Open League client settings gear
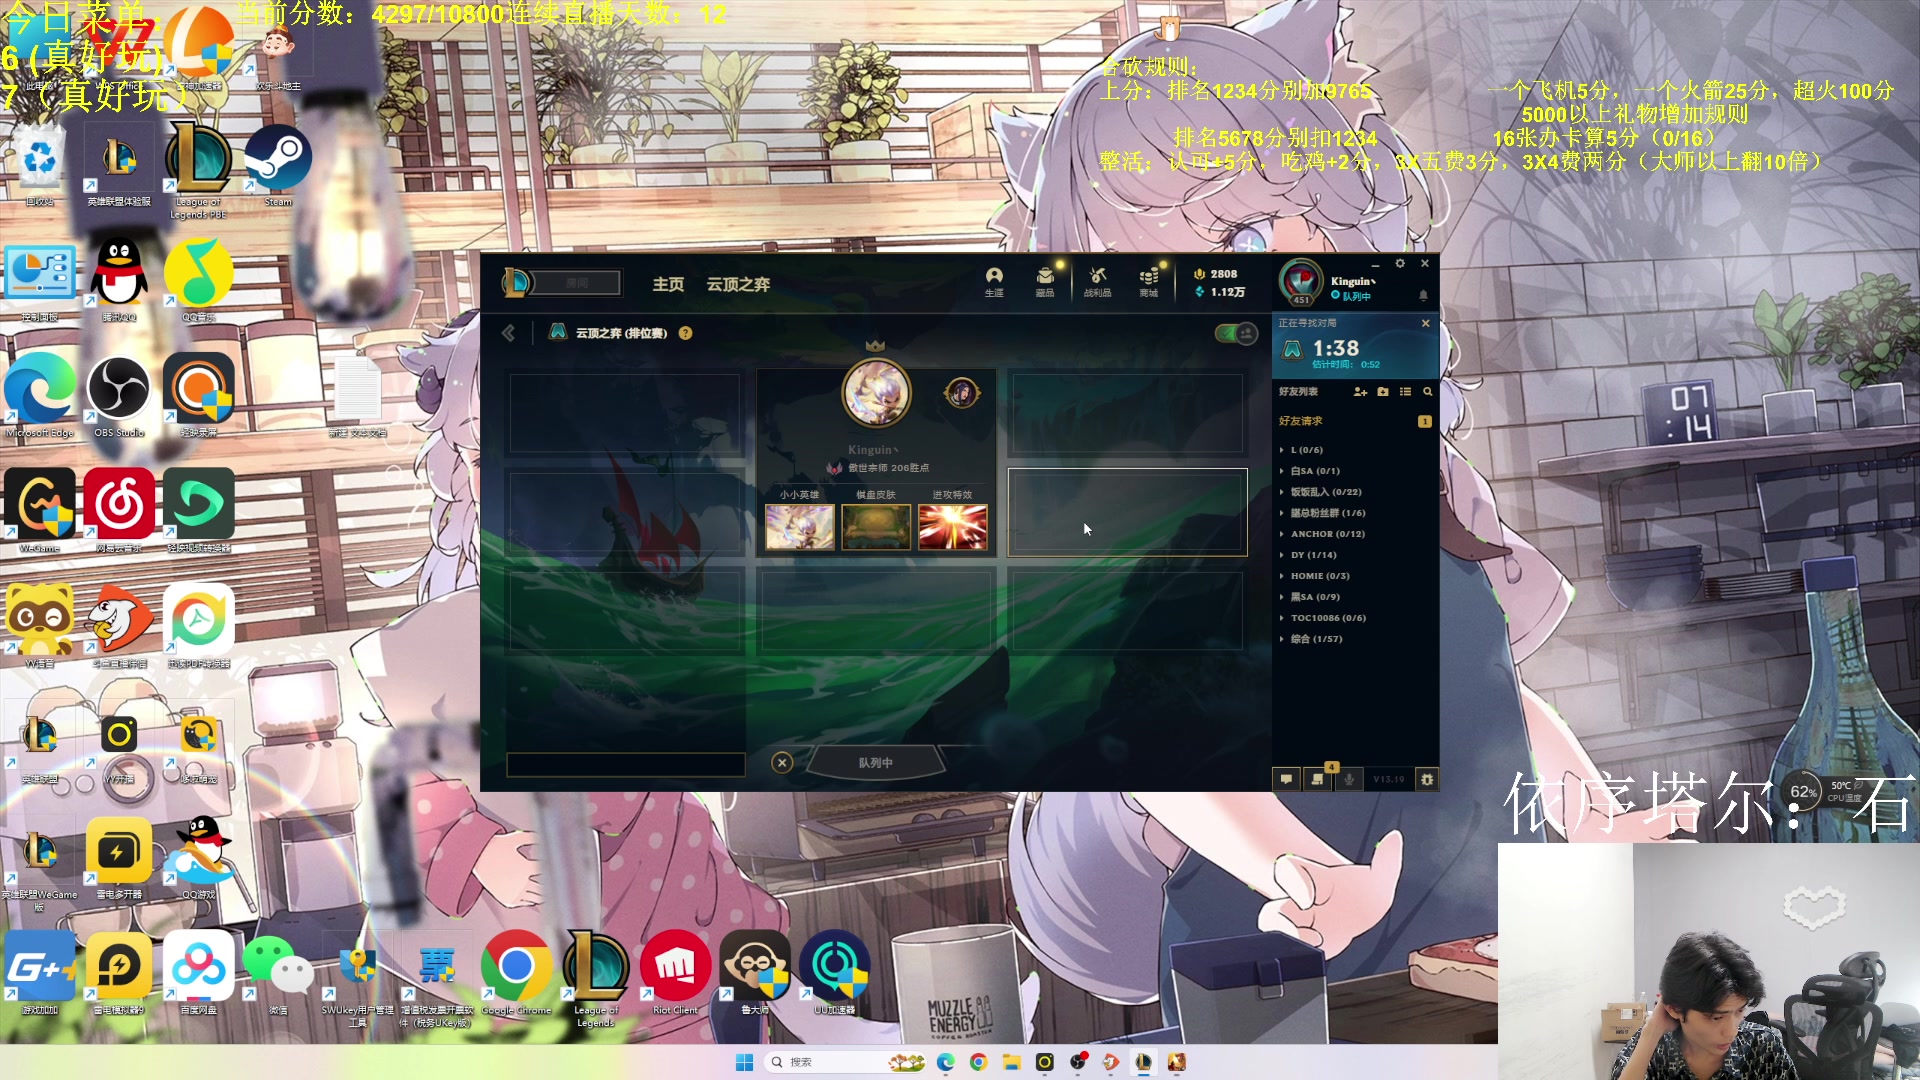 click(x=1400, y=264)
